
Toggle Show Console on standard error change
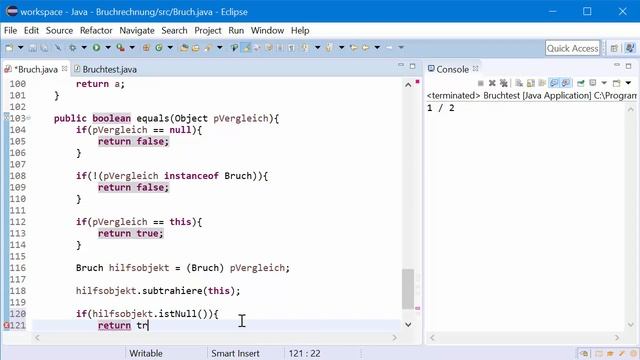pyautogui.click(x=566, y=83)
